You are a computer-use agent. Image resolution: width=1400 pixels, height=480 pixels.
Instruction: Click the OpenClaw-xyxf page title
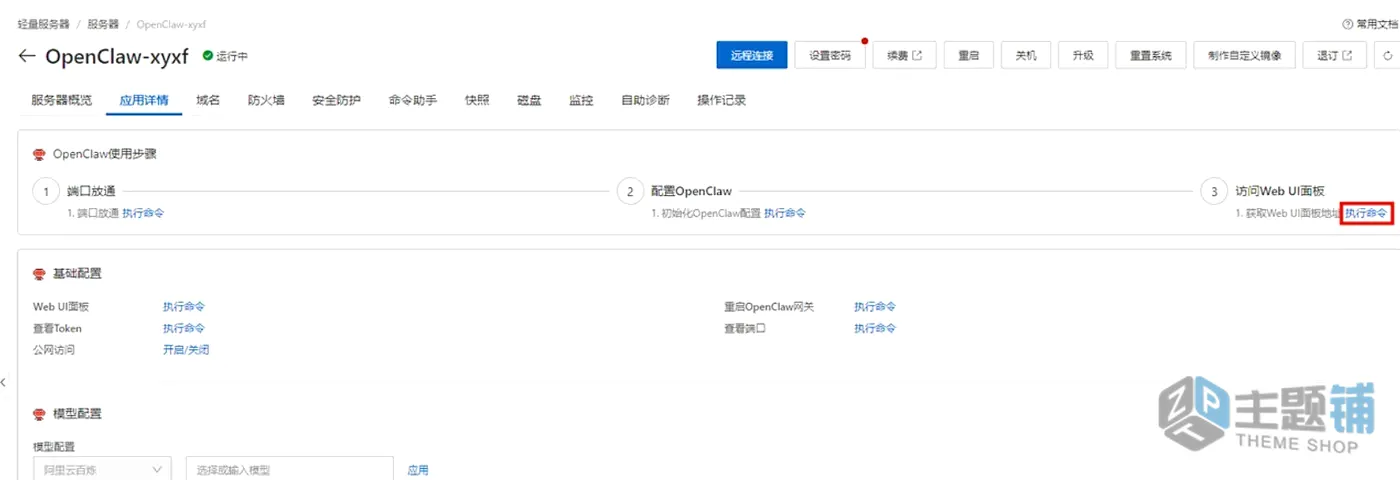coord(117,56)
